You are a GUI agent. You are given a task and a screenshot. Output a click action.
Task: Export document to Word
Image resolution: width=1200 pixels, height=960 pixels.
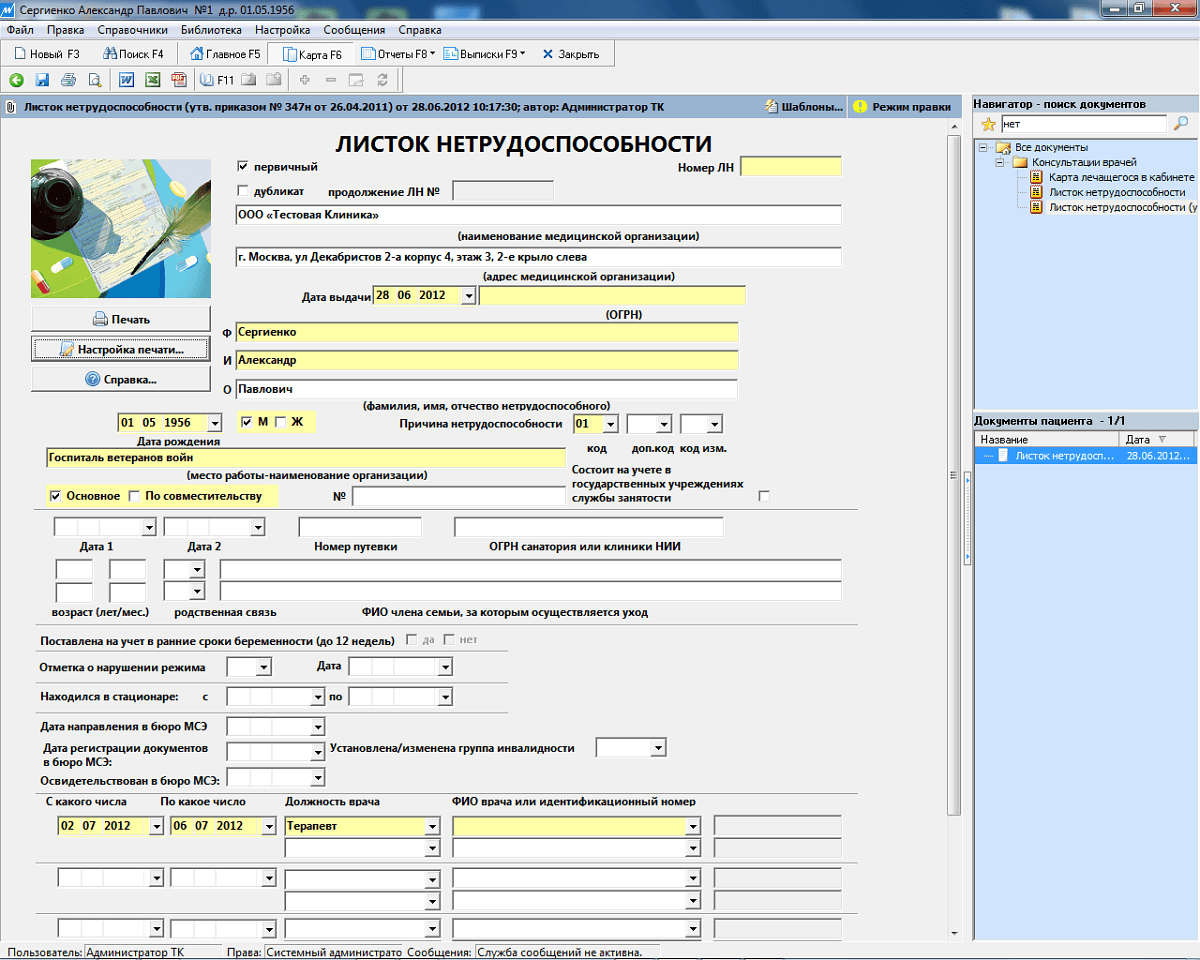127,80
